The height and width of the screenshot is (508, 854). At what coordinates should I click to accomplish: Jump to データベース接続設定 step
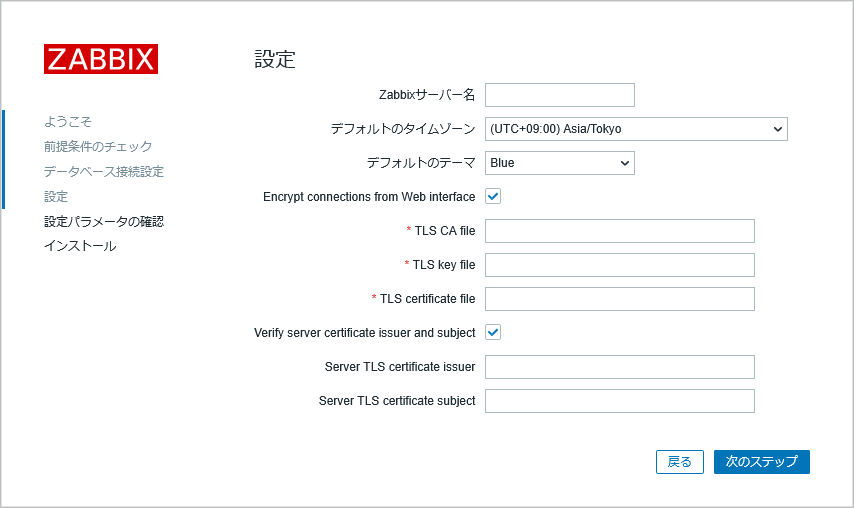(x=104, y=172)
